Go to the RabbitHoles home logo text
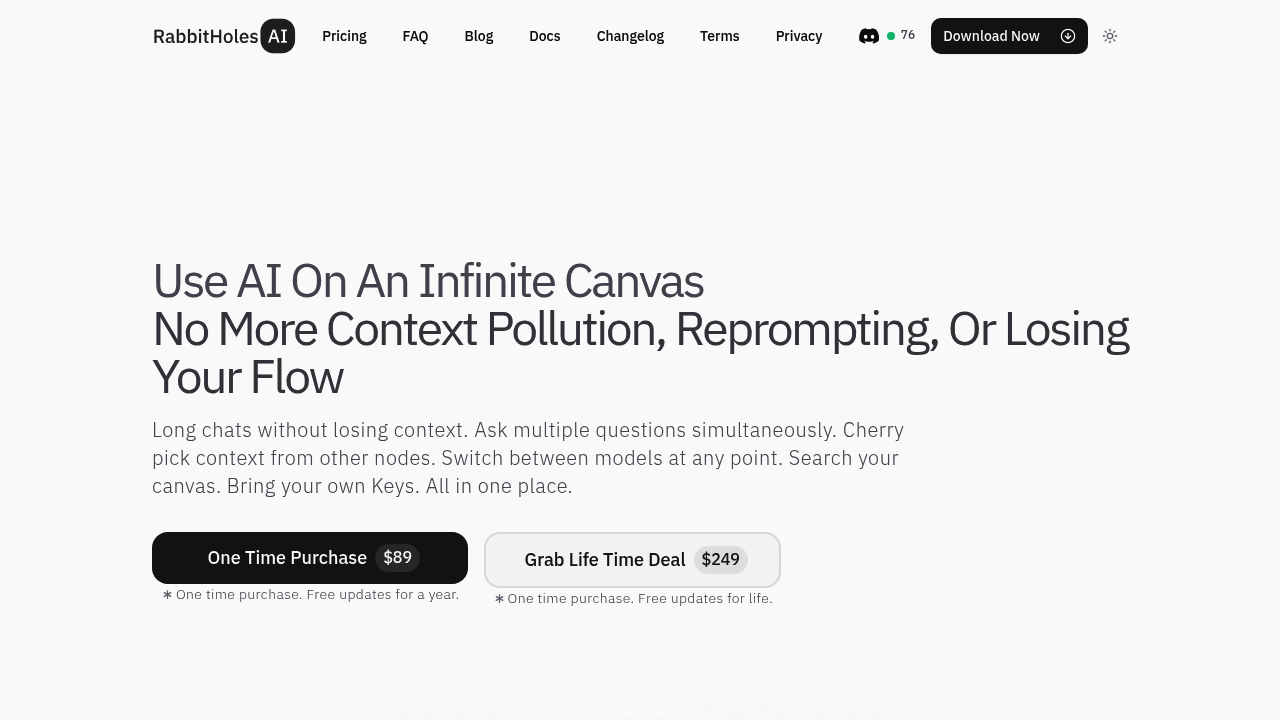This screenshot has width=1280, height=720. [206, 37]
